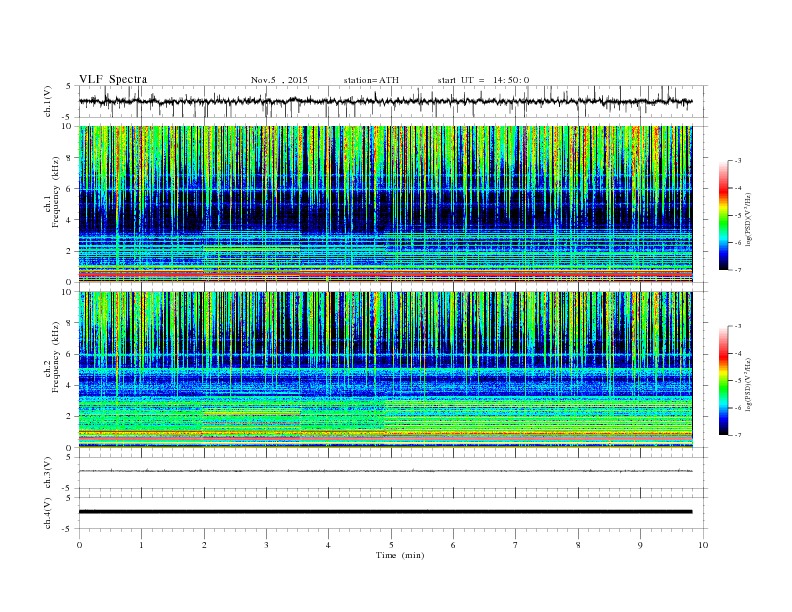Viewport: 792px width, 612px height.
Task: Click the ch.1 spectrogram 6 kHz tick label
Action: click(x=69, y=189)
